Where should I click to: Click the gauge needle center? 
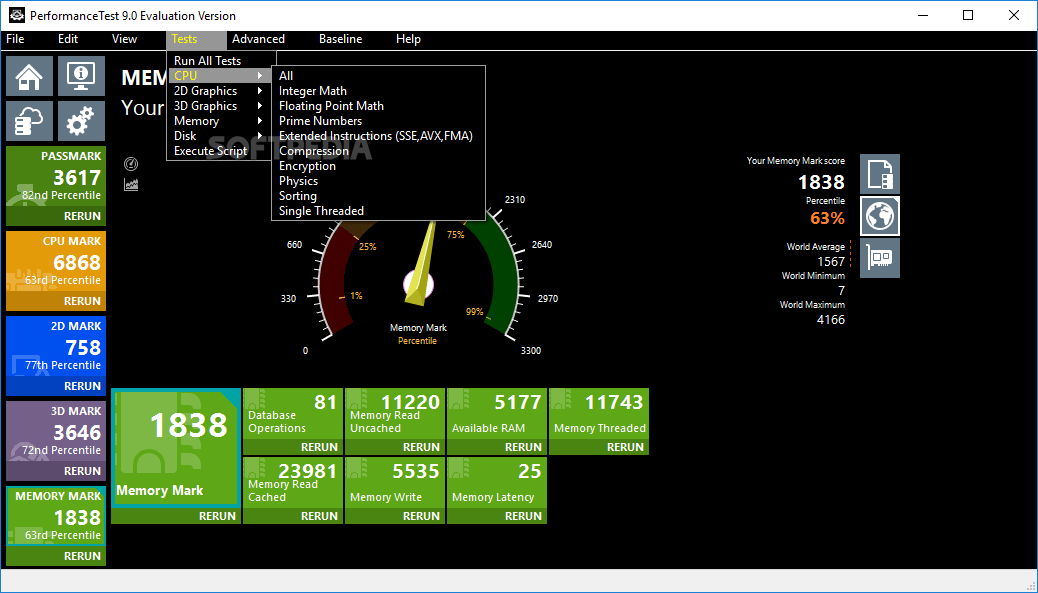click(418, 285)
